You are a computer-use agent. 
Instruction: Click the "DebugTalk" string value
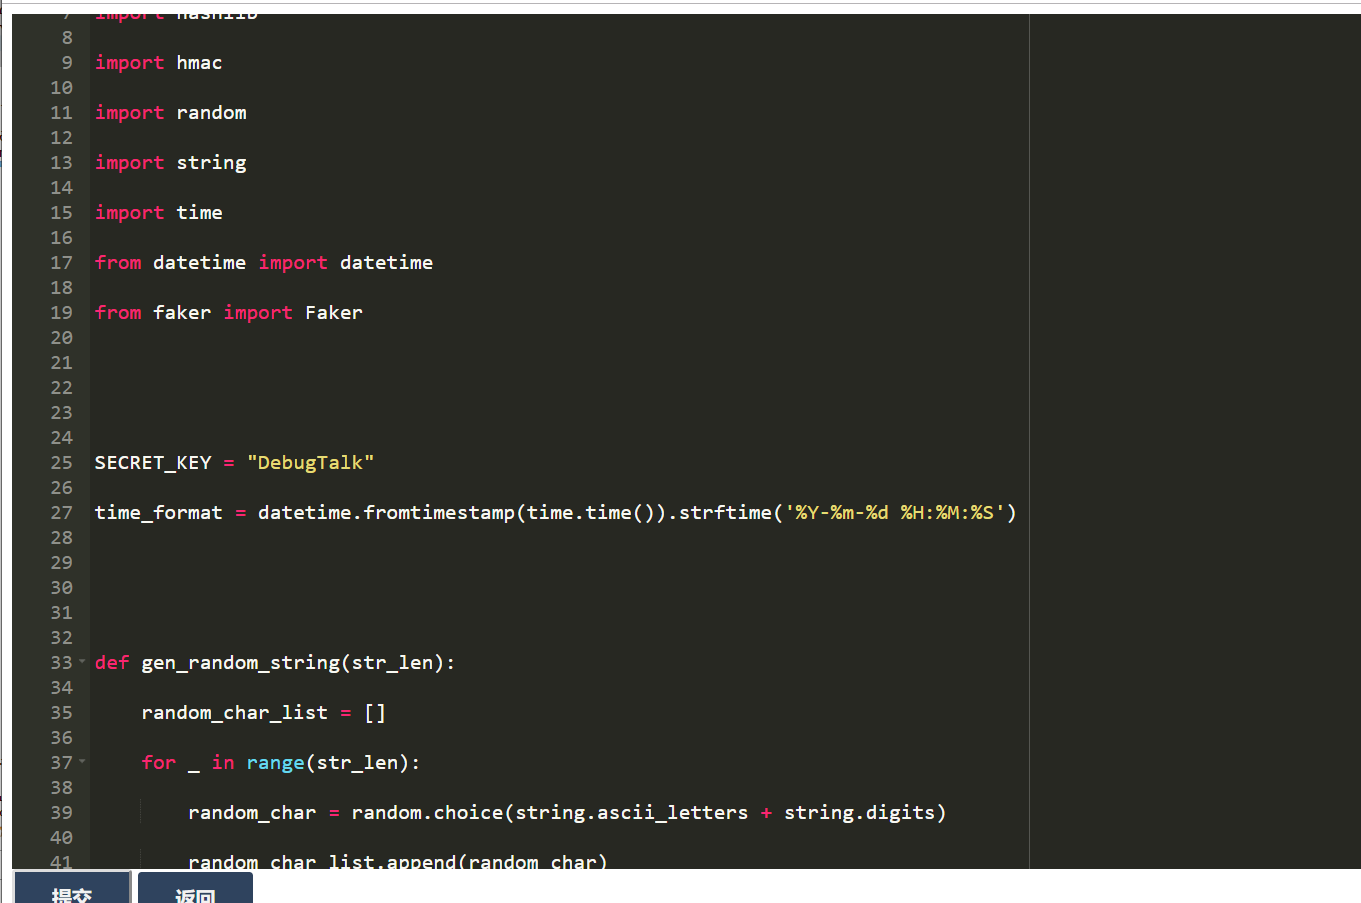point(310,462)
